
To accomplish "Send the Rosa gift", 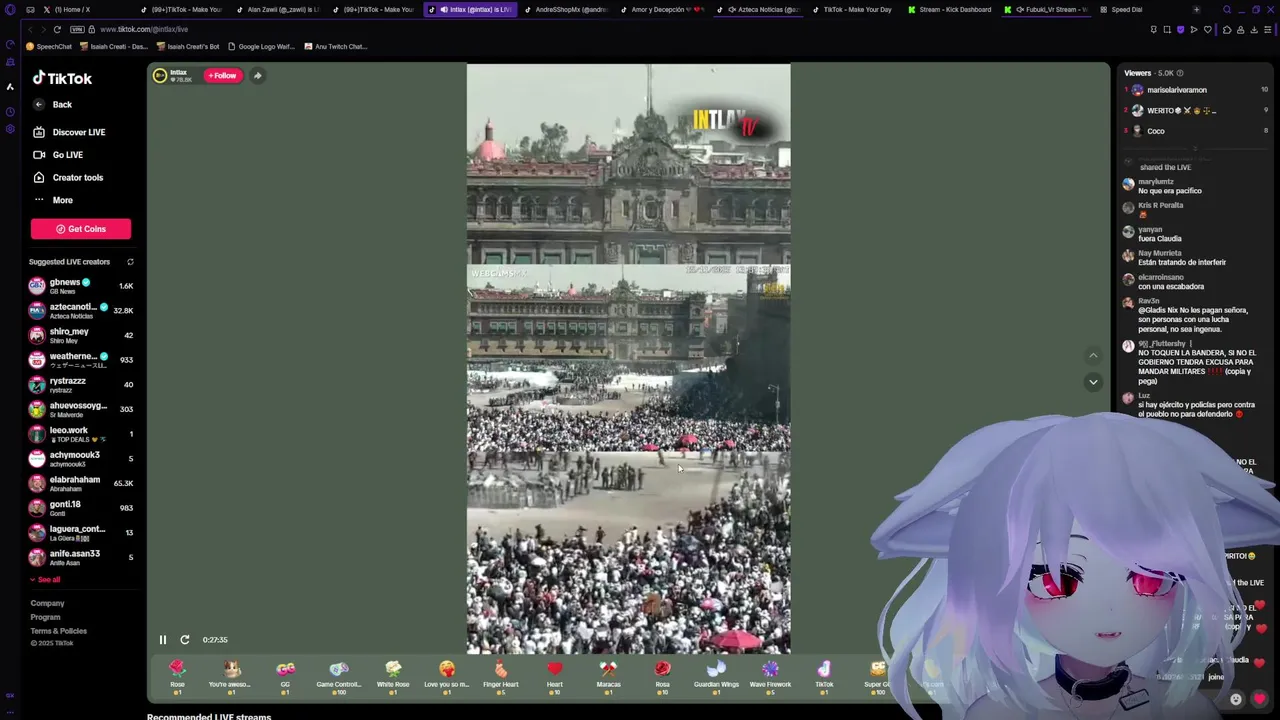I will pyautogui.click(x=662, y=677).
